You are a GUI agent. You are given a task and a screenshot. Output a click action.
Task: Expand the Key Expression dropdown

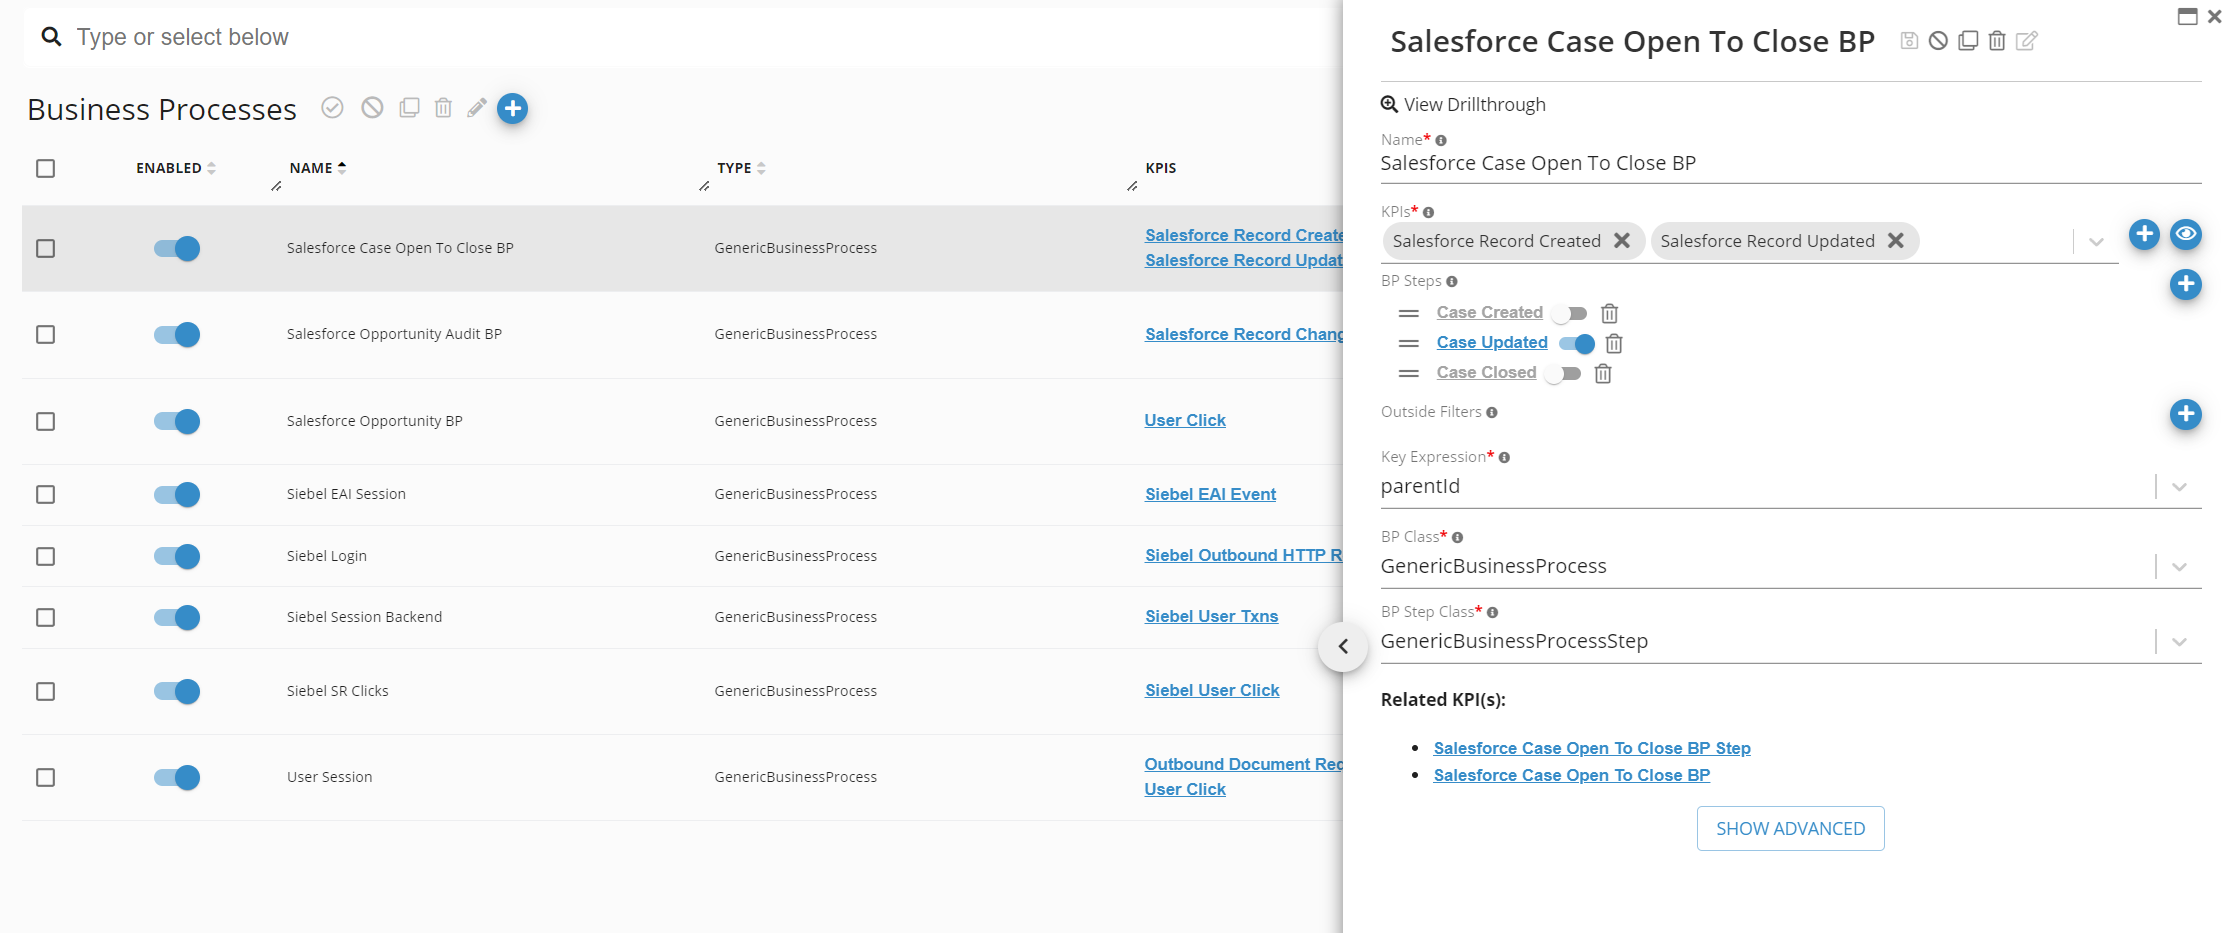(x=2179, y=487)
